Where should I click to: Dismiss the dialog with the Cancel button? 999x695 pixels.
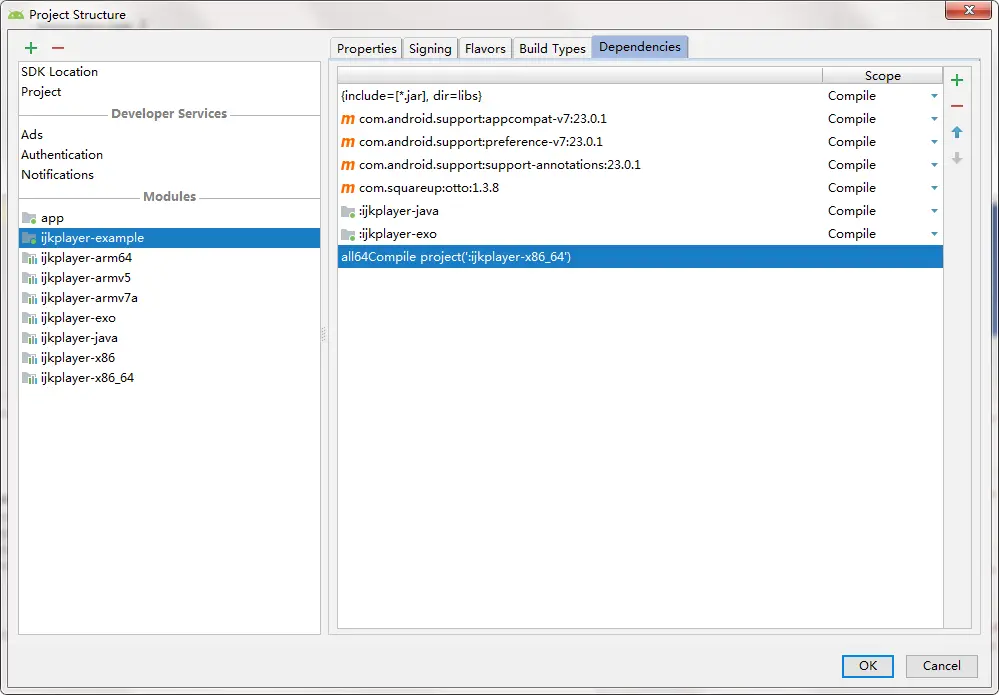(942, 666)
